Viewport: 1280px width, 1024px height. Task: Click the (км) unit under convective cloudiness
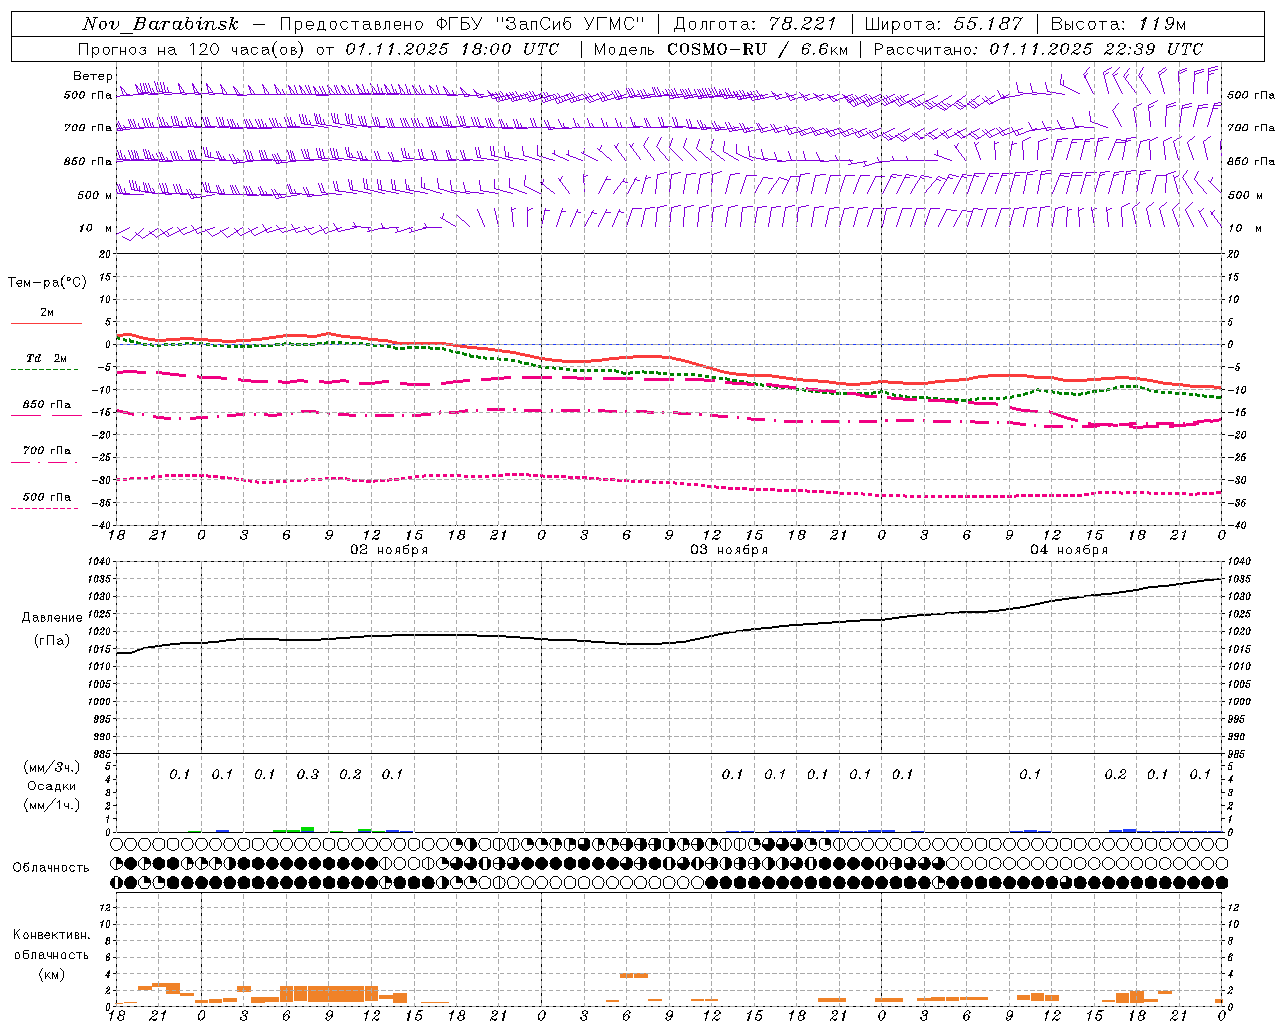(51, 974)
